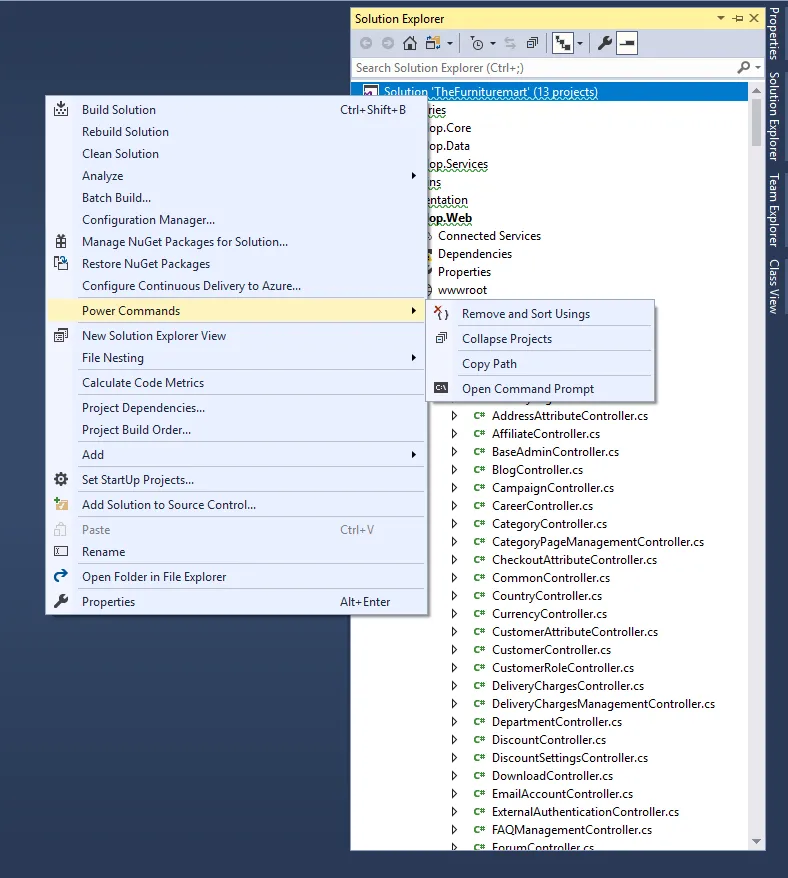Expand the File Nesting submenu arrow
Viewport: 788px width, 878px height.
(413, 357)
